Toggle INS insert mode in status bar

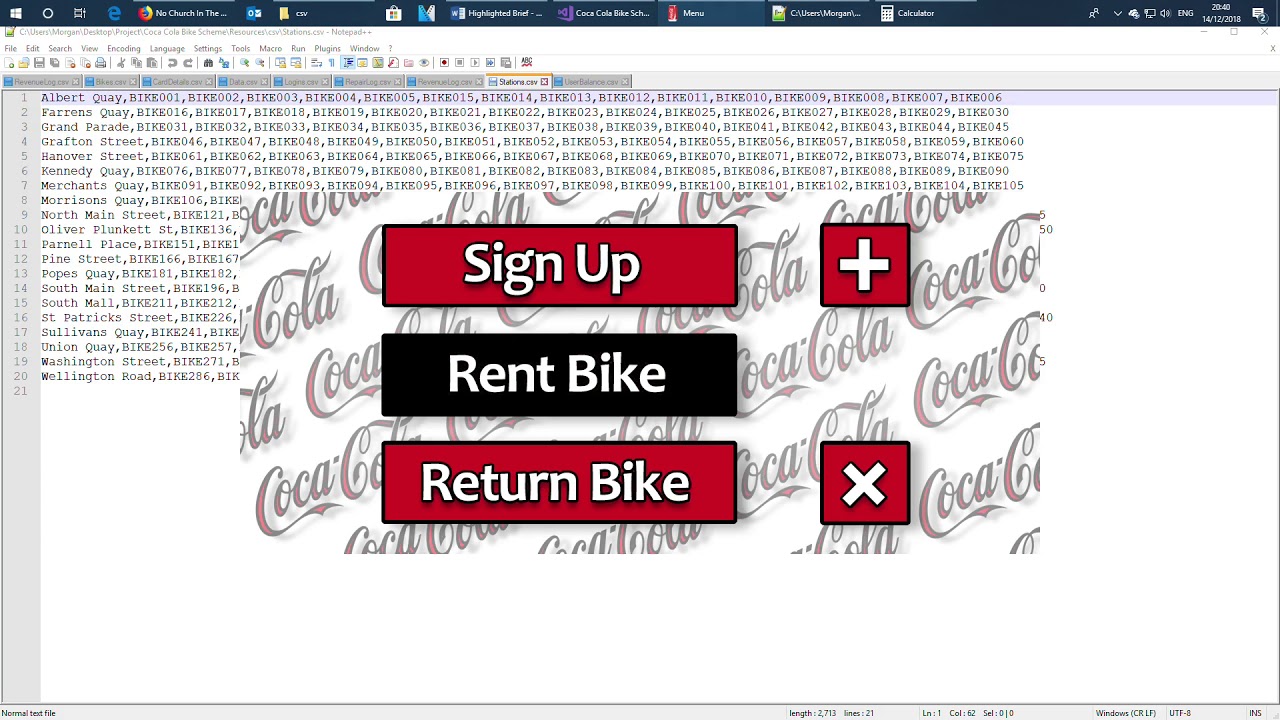pyautogui.click(x=1255, y=713)
